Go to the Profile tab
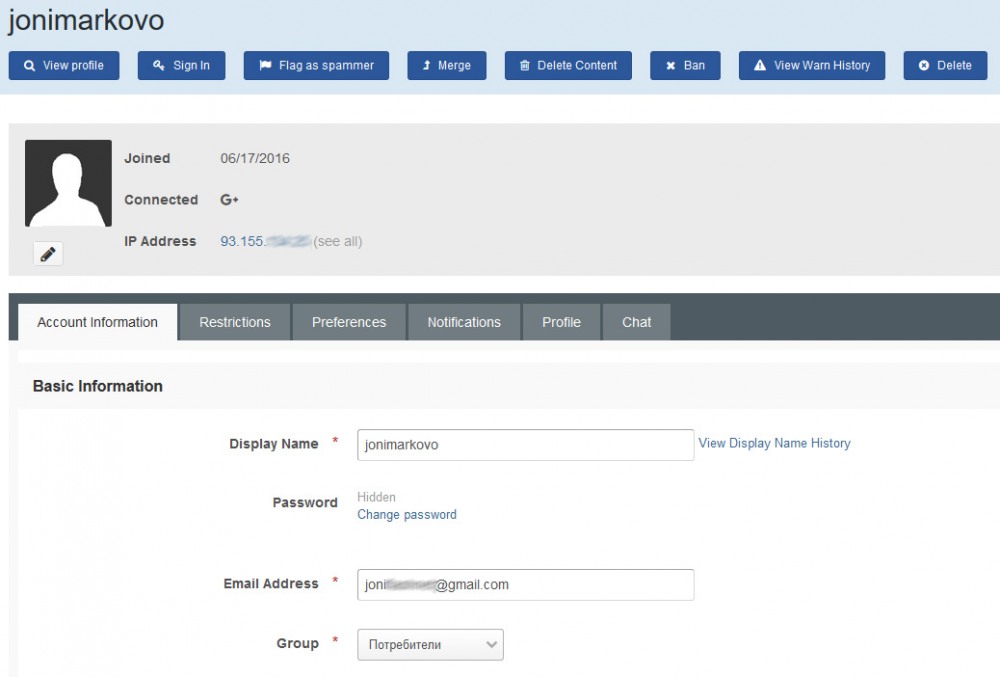The height and width of the screenshot is (677, 1000). pos(561,322)
